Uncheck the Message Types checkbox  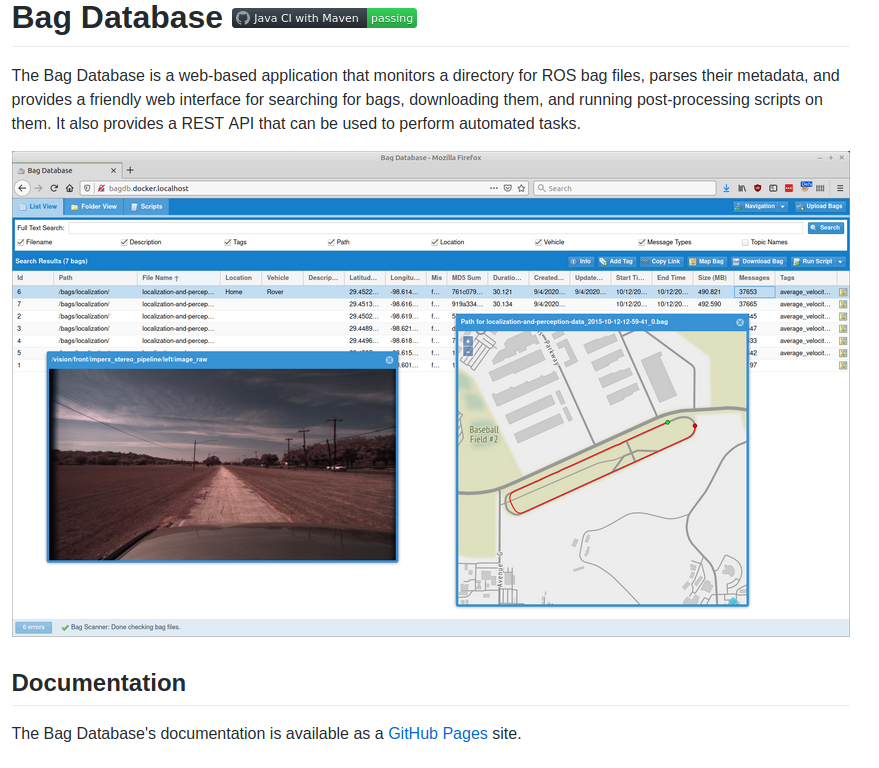642,242
